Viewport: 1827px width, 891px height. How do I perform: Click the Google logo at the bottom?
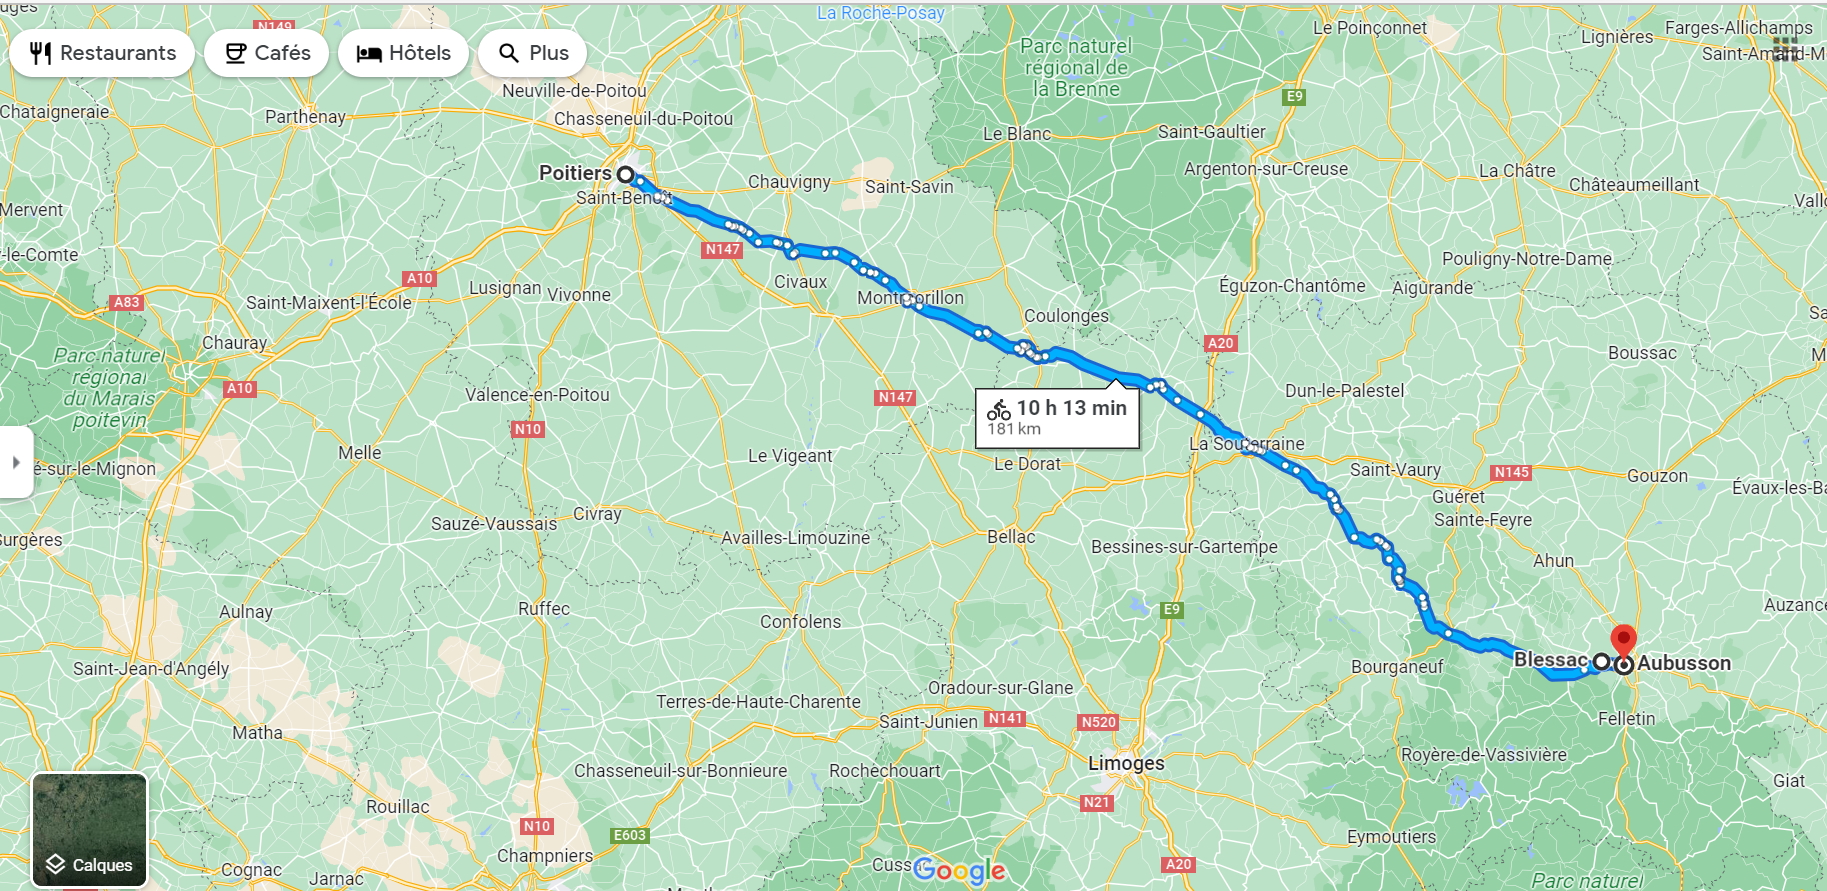(x=959, y=870)
